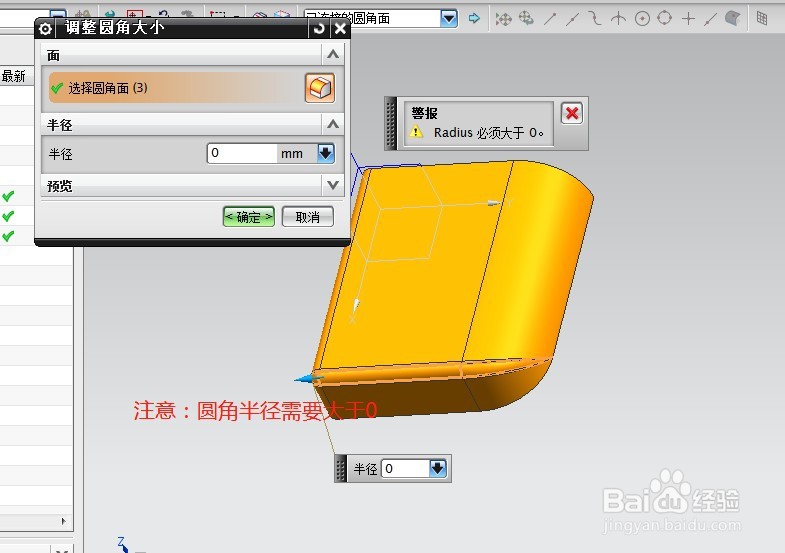Toggle Arc Center snap

point(642,19)
